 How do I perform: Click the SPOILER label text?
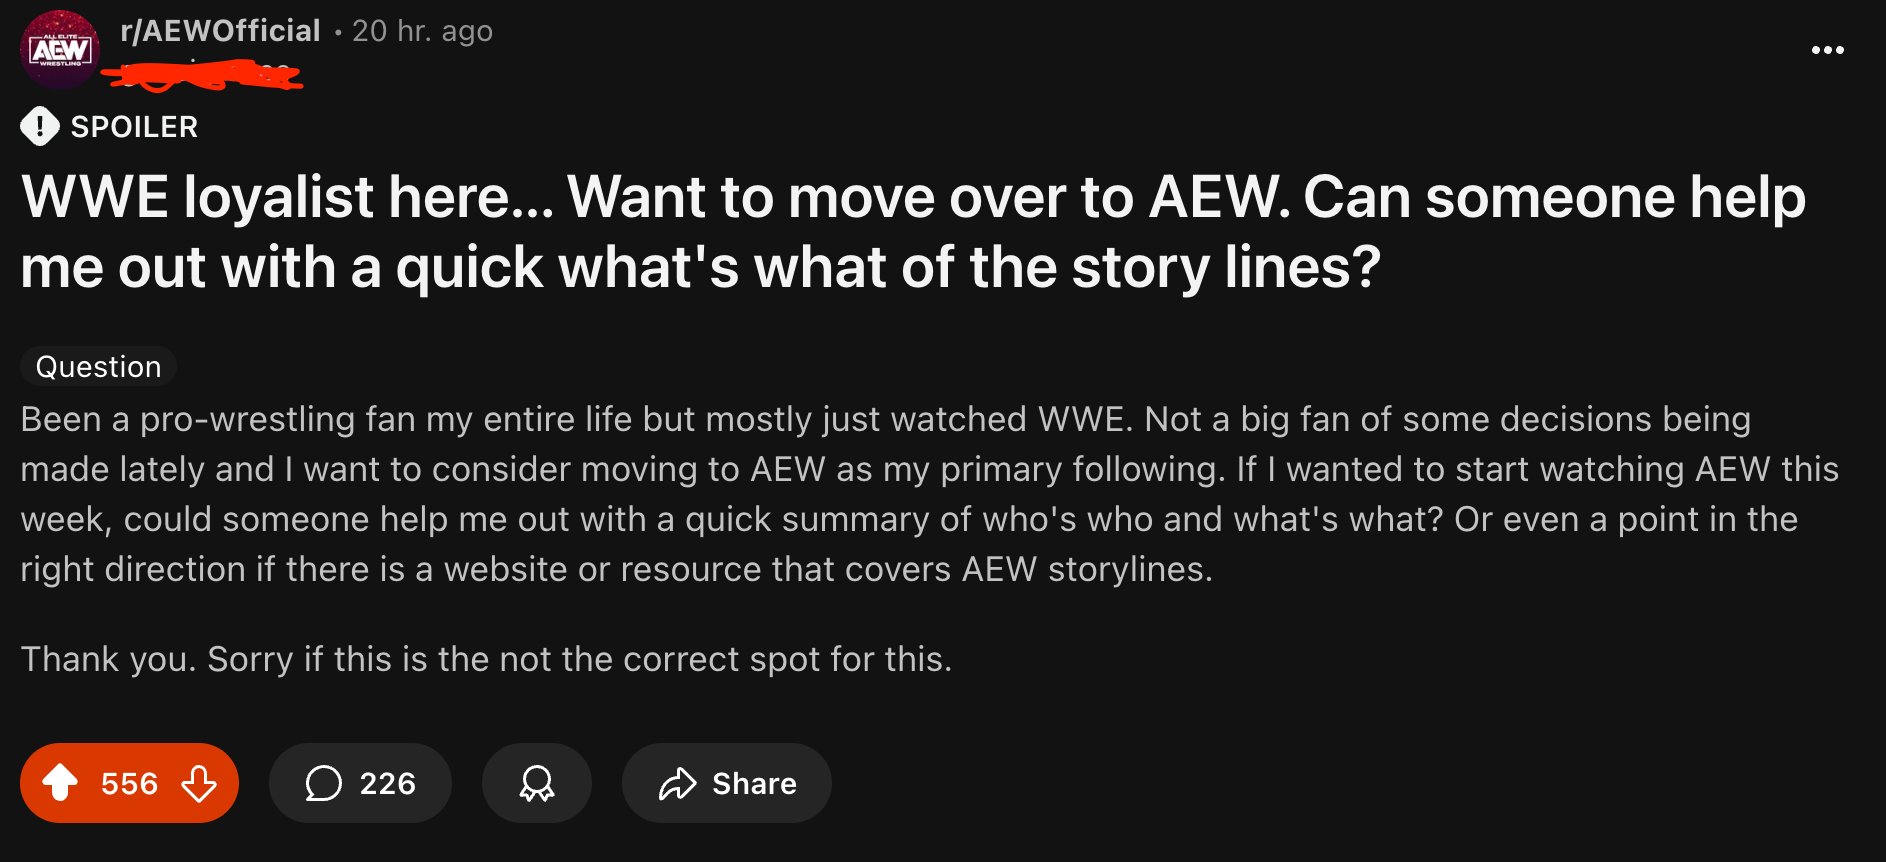134,127
